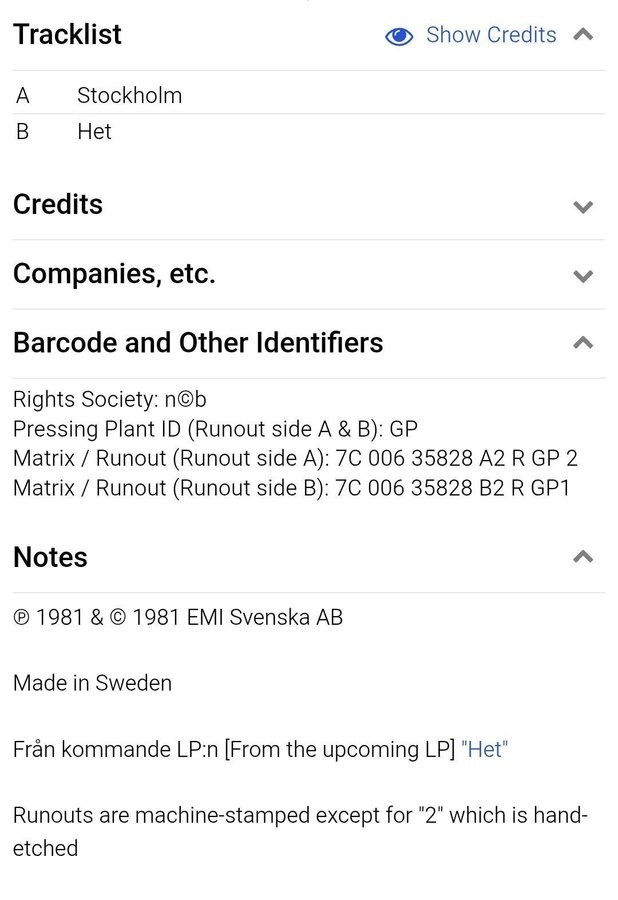618x900 pixels.
Task: Click the Tracklist heading
Action: coord(67,35)
